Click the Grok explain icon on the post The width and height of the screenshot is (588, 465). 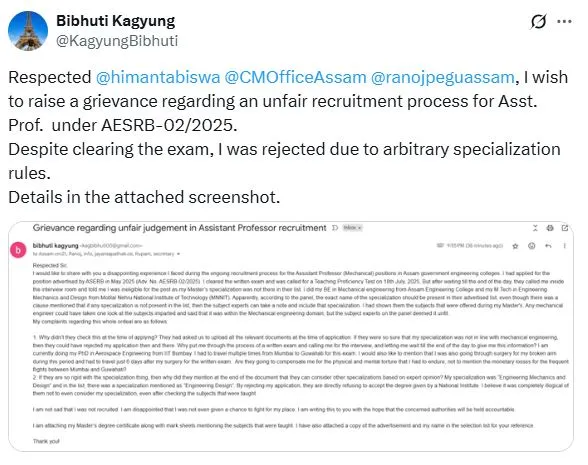538,22
